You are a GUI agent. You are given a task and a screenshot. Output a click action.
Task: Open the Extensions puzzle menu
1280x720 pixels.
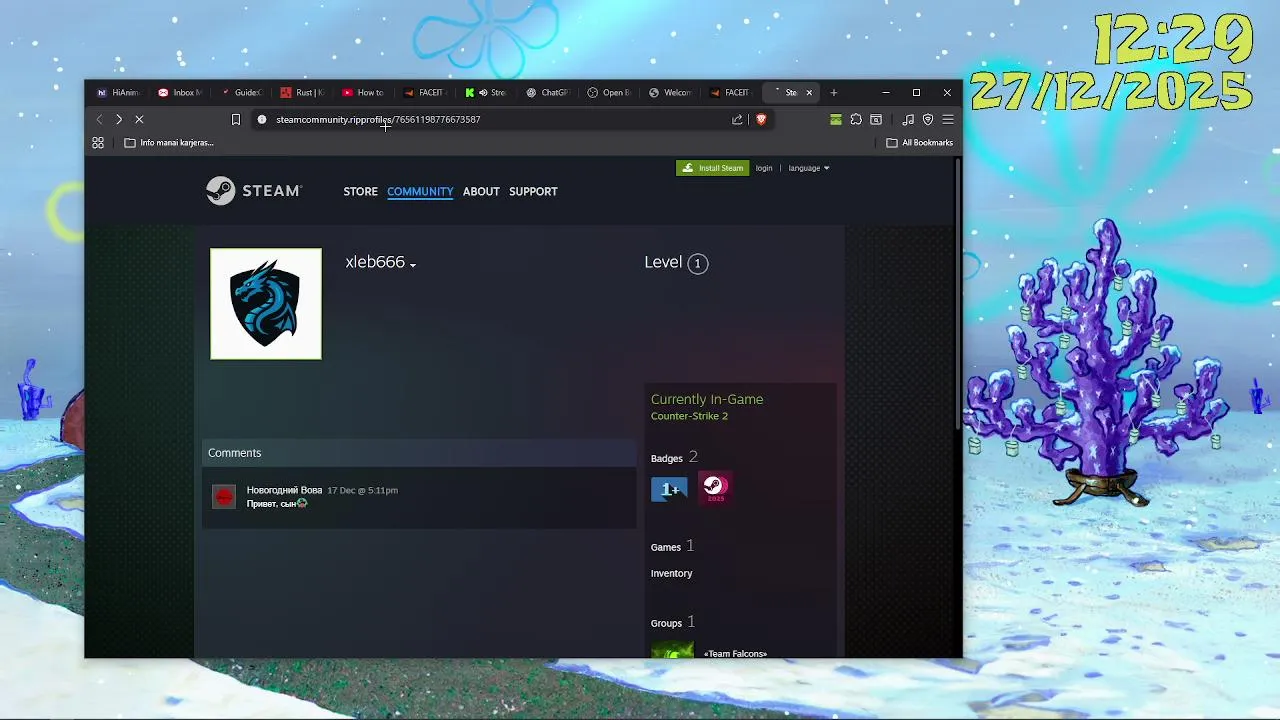(856, 119)
